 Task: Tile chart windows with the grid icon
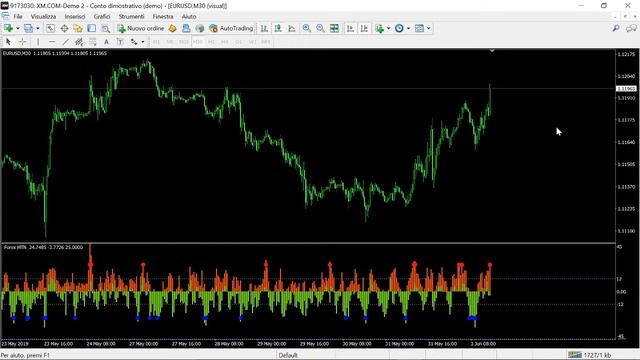point(334,28)
